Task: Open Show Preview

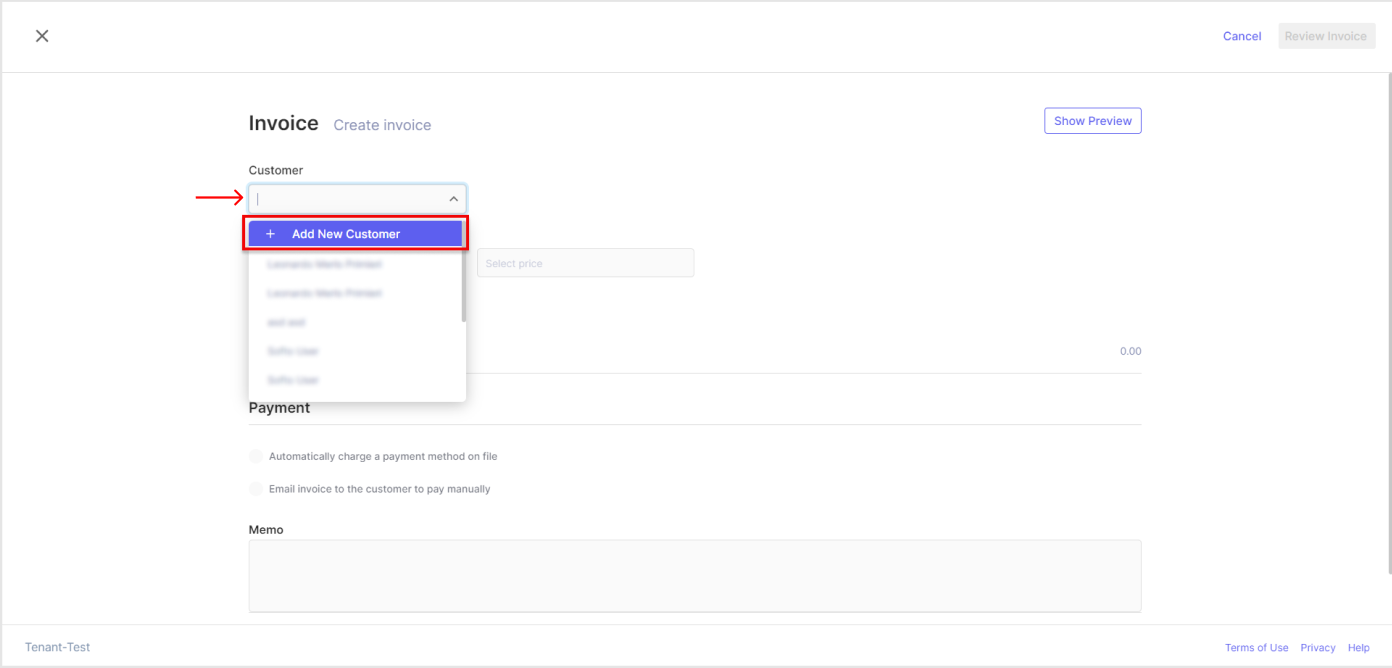Action: (1092, 121)
